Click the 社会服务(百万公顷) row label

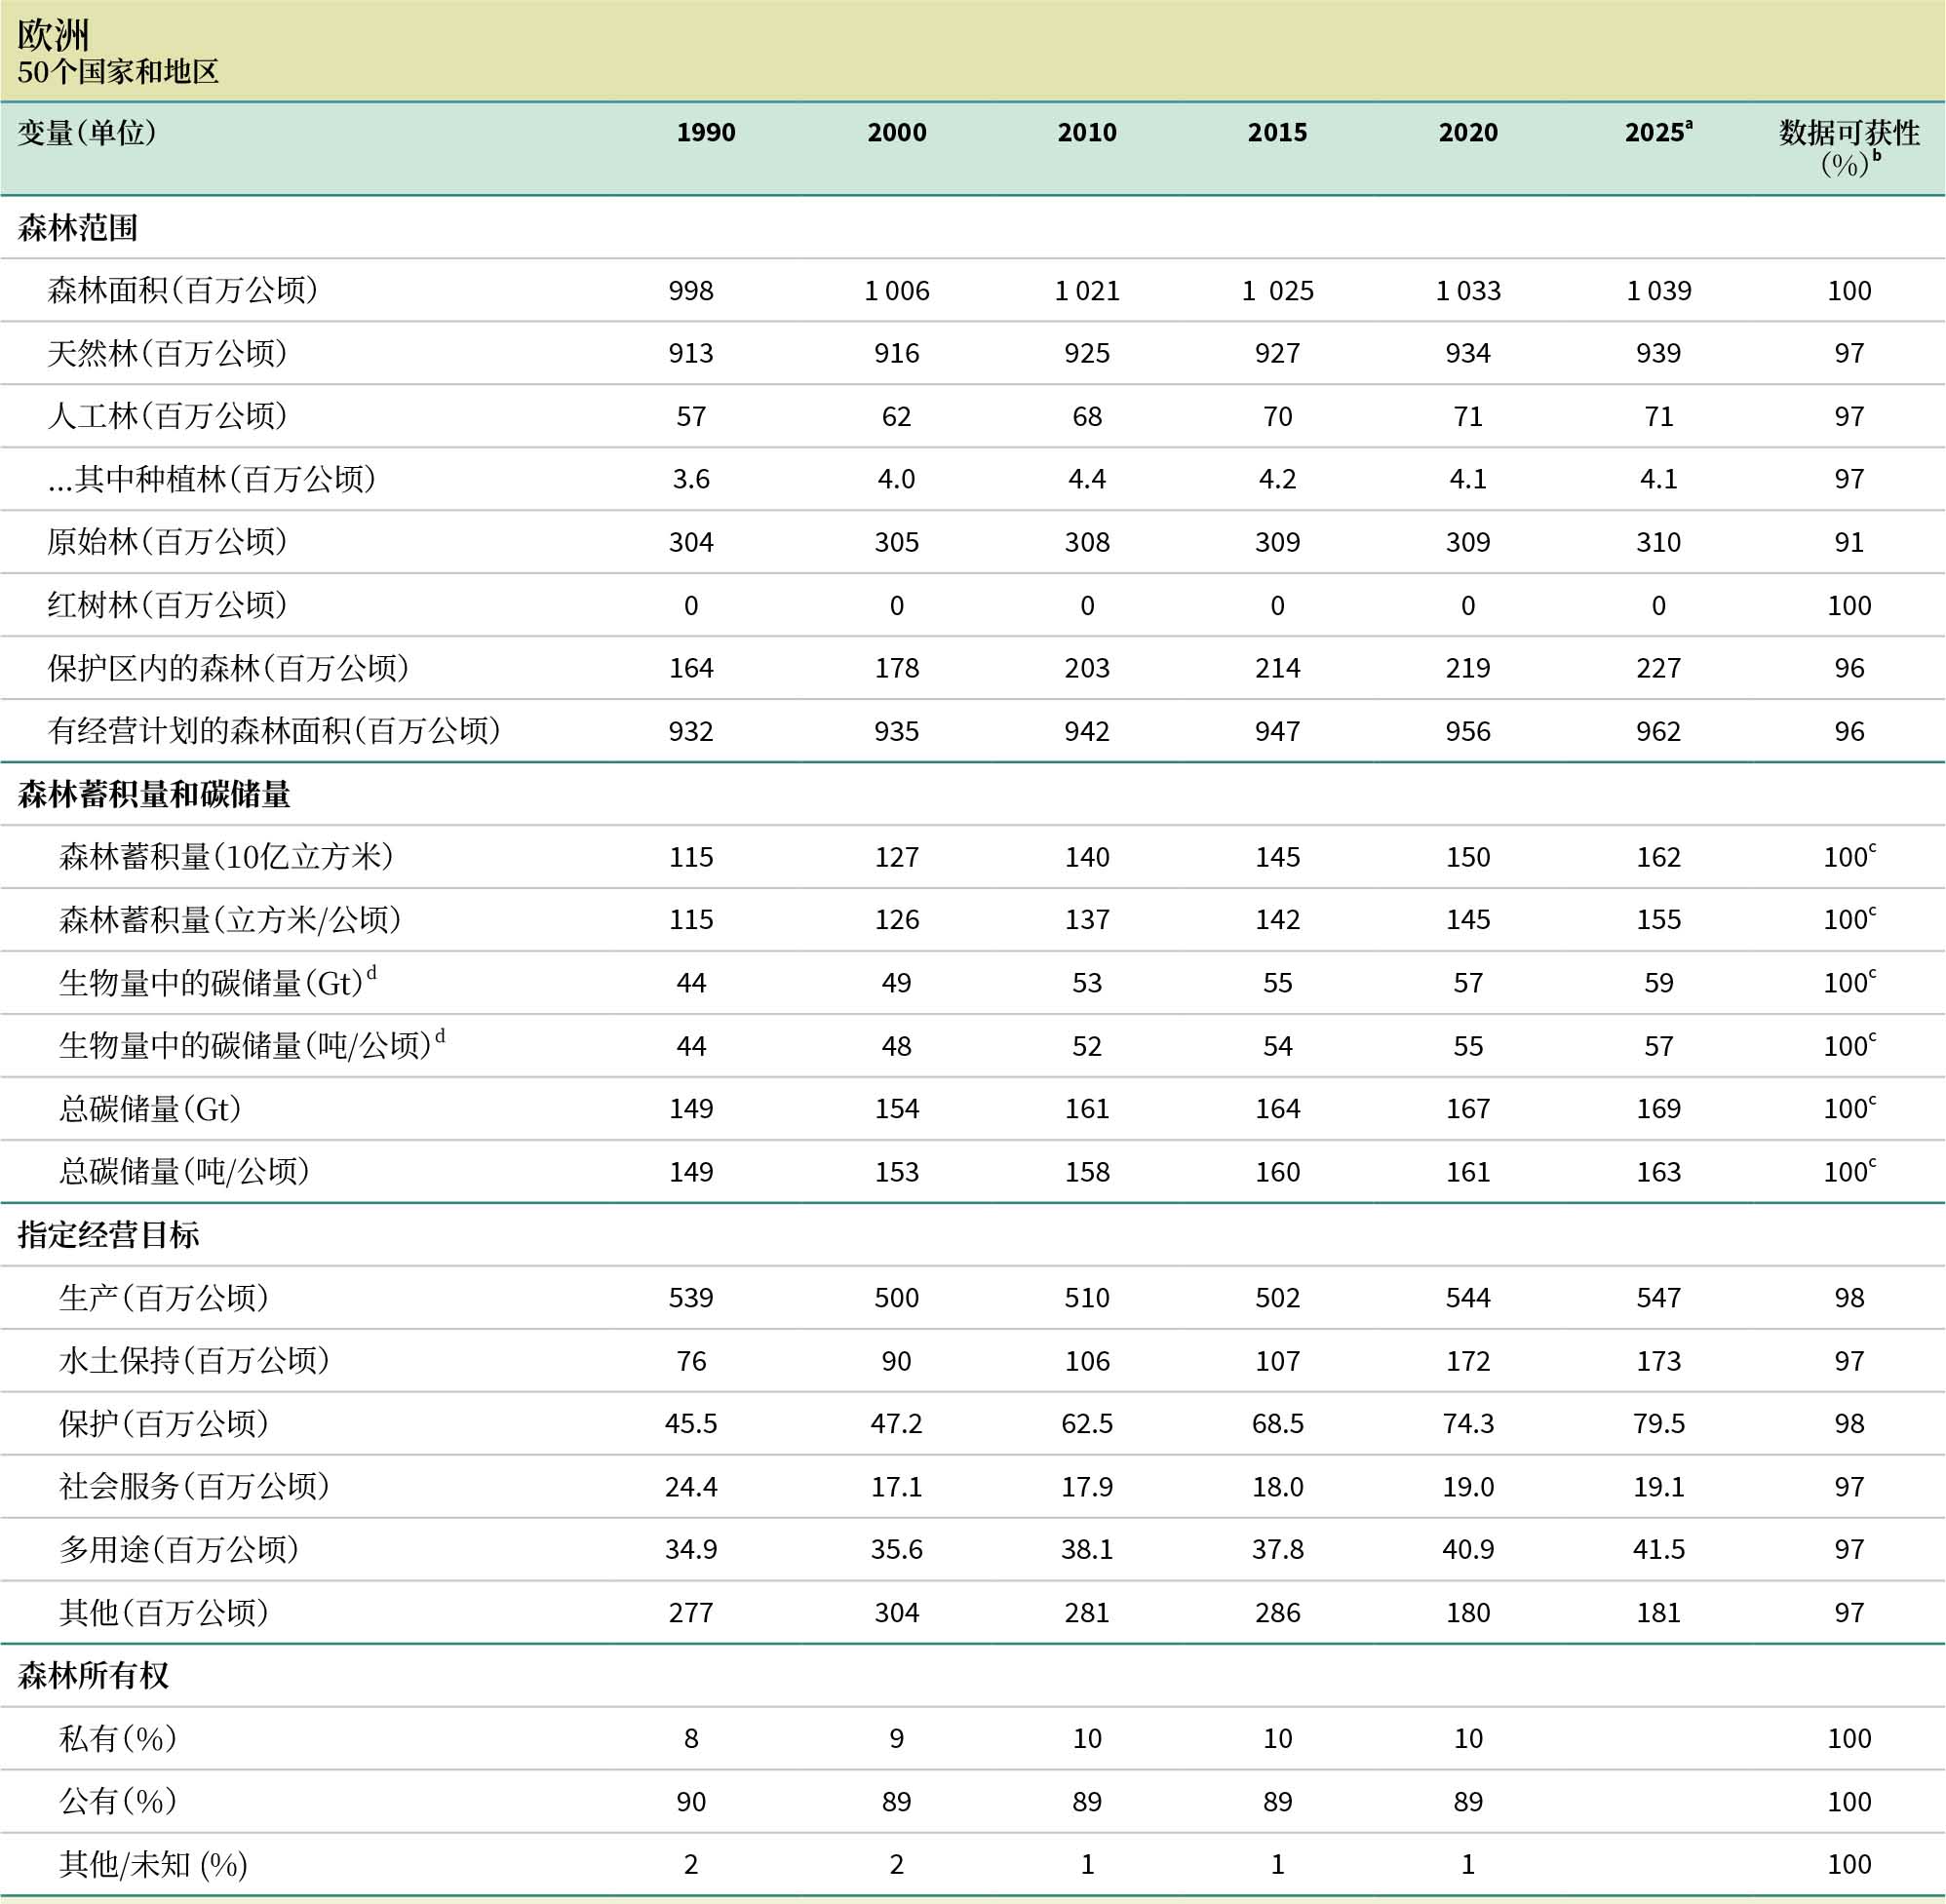click(194, 1486)
